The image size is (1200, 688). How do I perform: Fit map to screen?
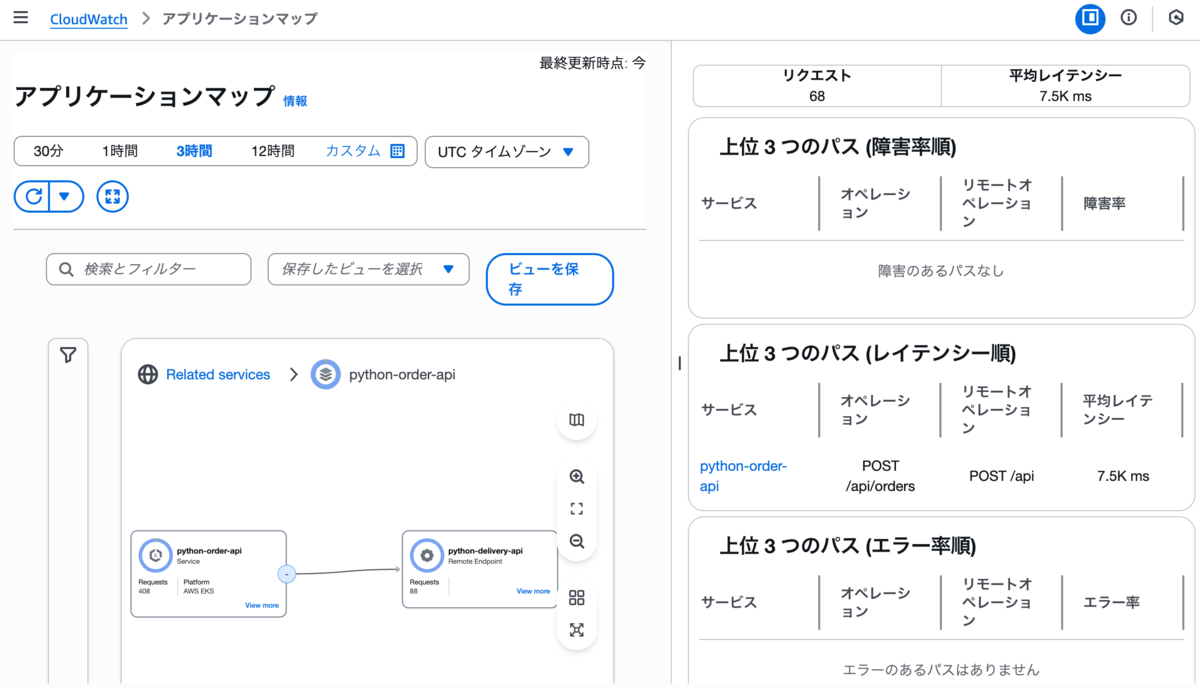pos(576,509)
